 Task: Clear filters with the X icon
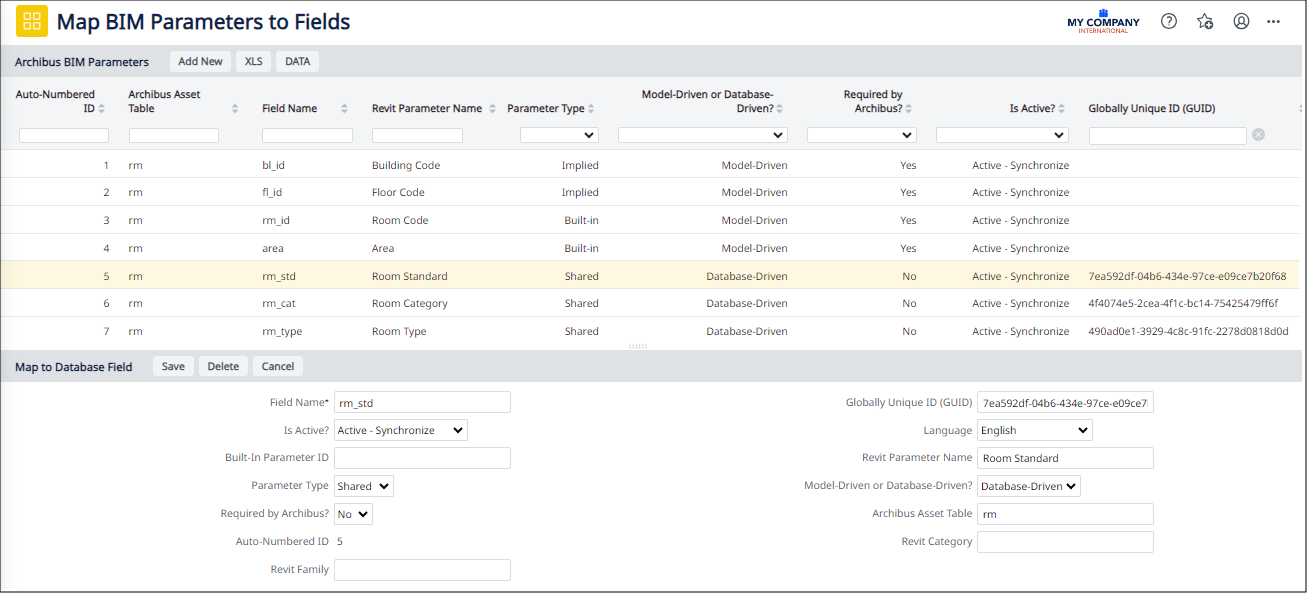pos(1258,134)
